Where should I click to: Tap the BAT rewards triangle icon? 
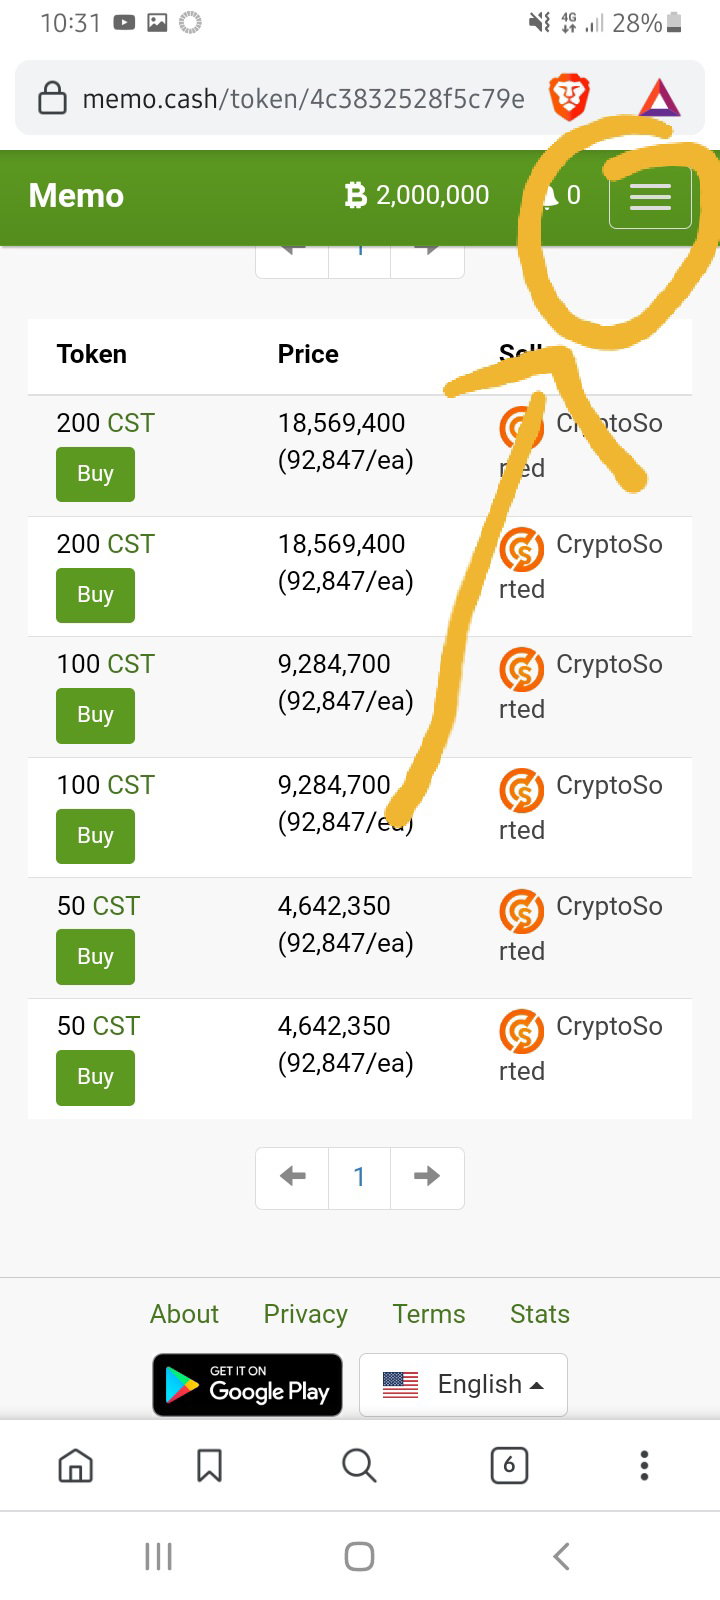click(659, 98)
